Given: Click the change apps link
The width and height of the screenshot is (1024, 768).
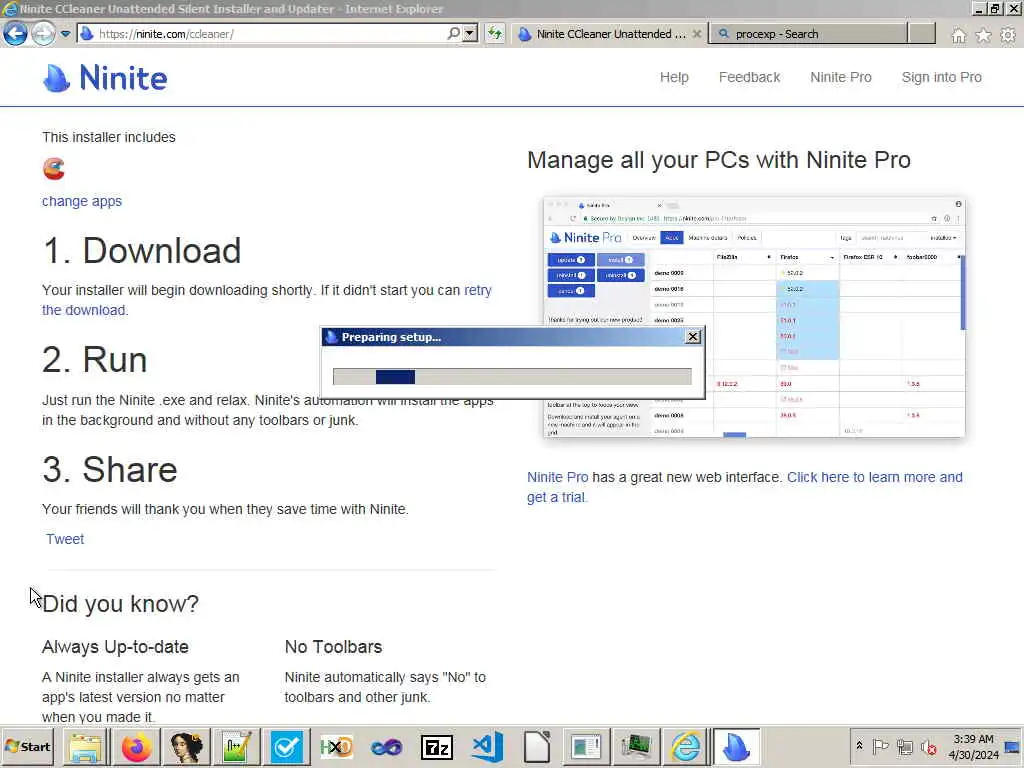Looking at the screenshot, I should [x=82, y=201].
